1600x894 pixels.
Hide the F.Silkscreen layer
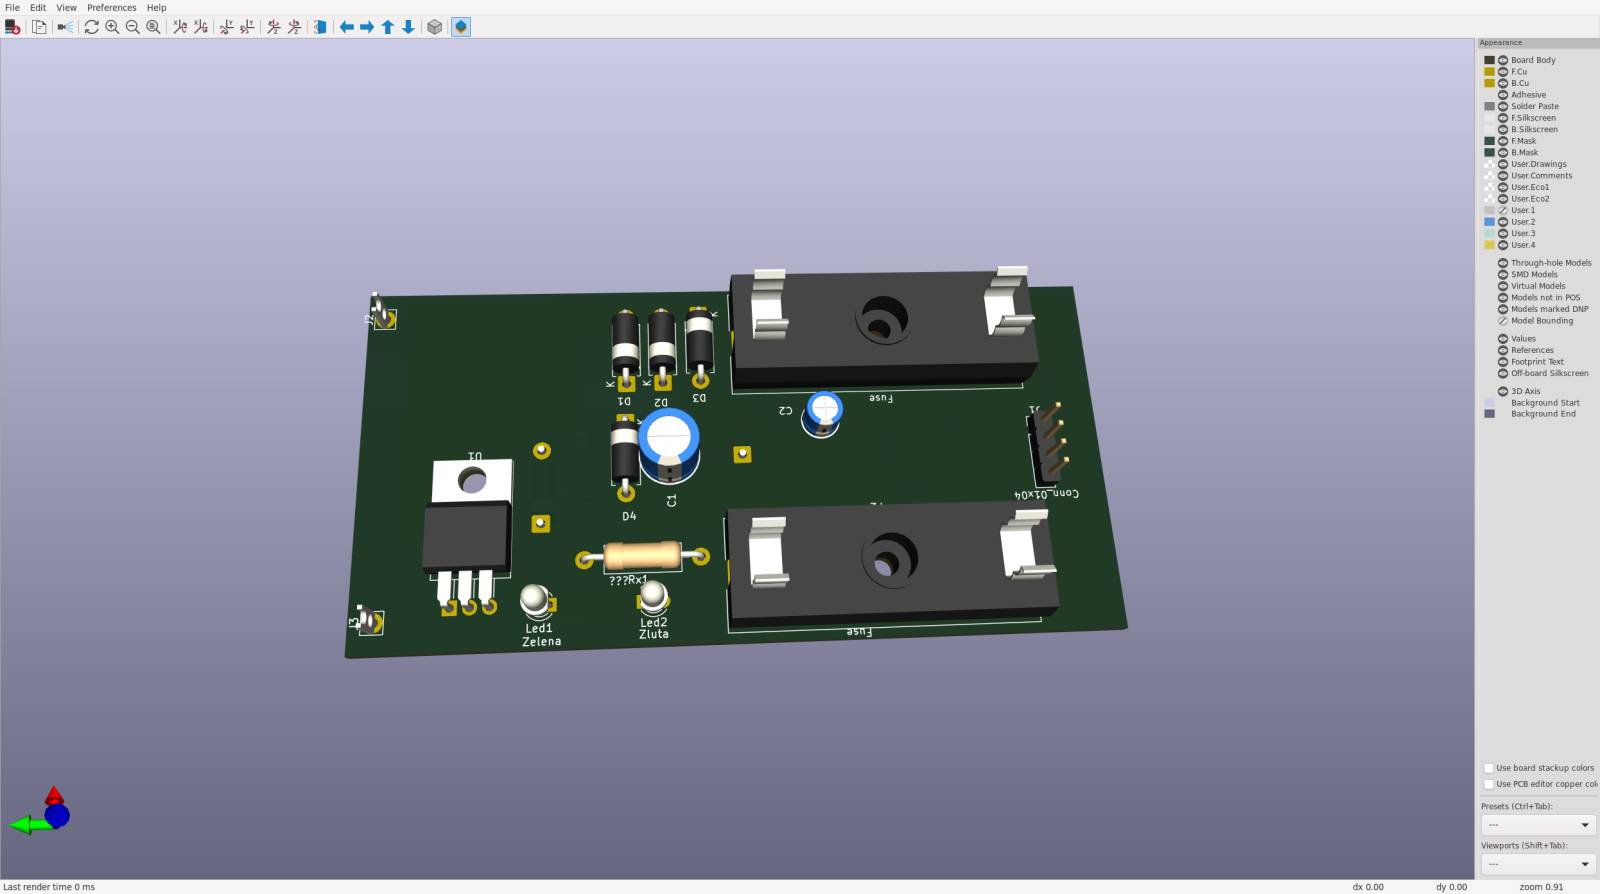coord(1502,118)
